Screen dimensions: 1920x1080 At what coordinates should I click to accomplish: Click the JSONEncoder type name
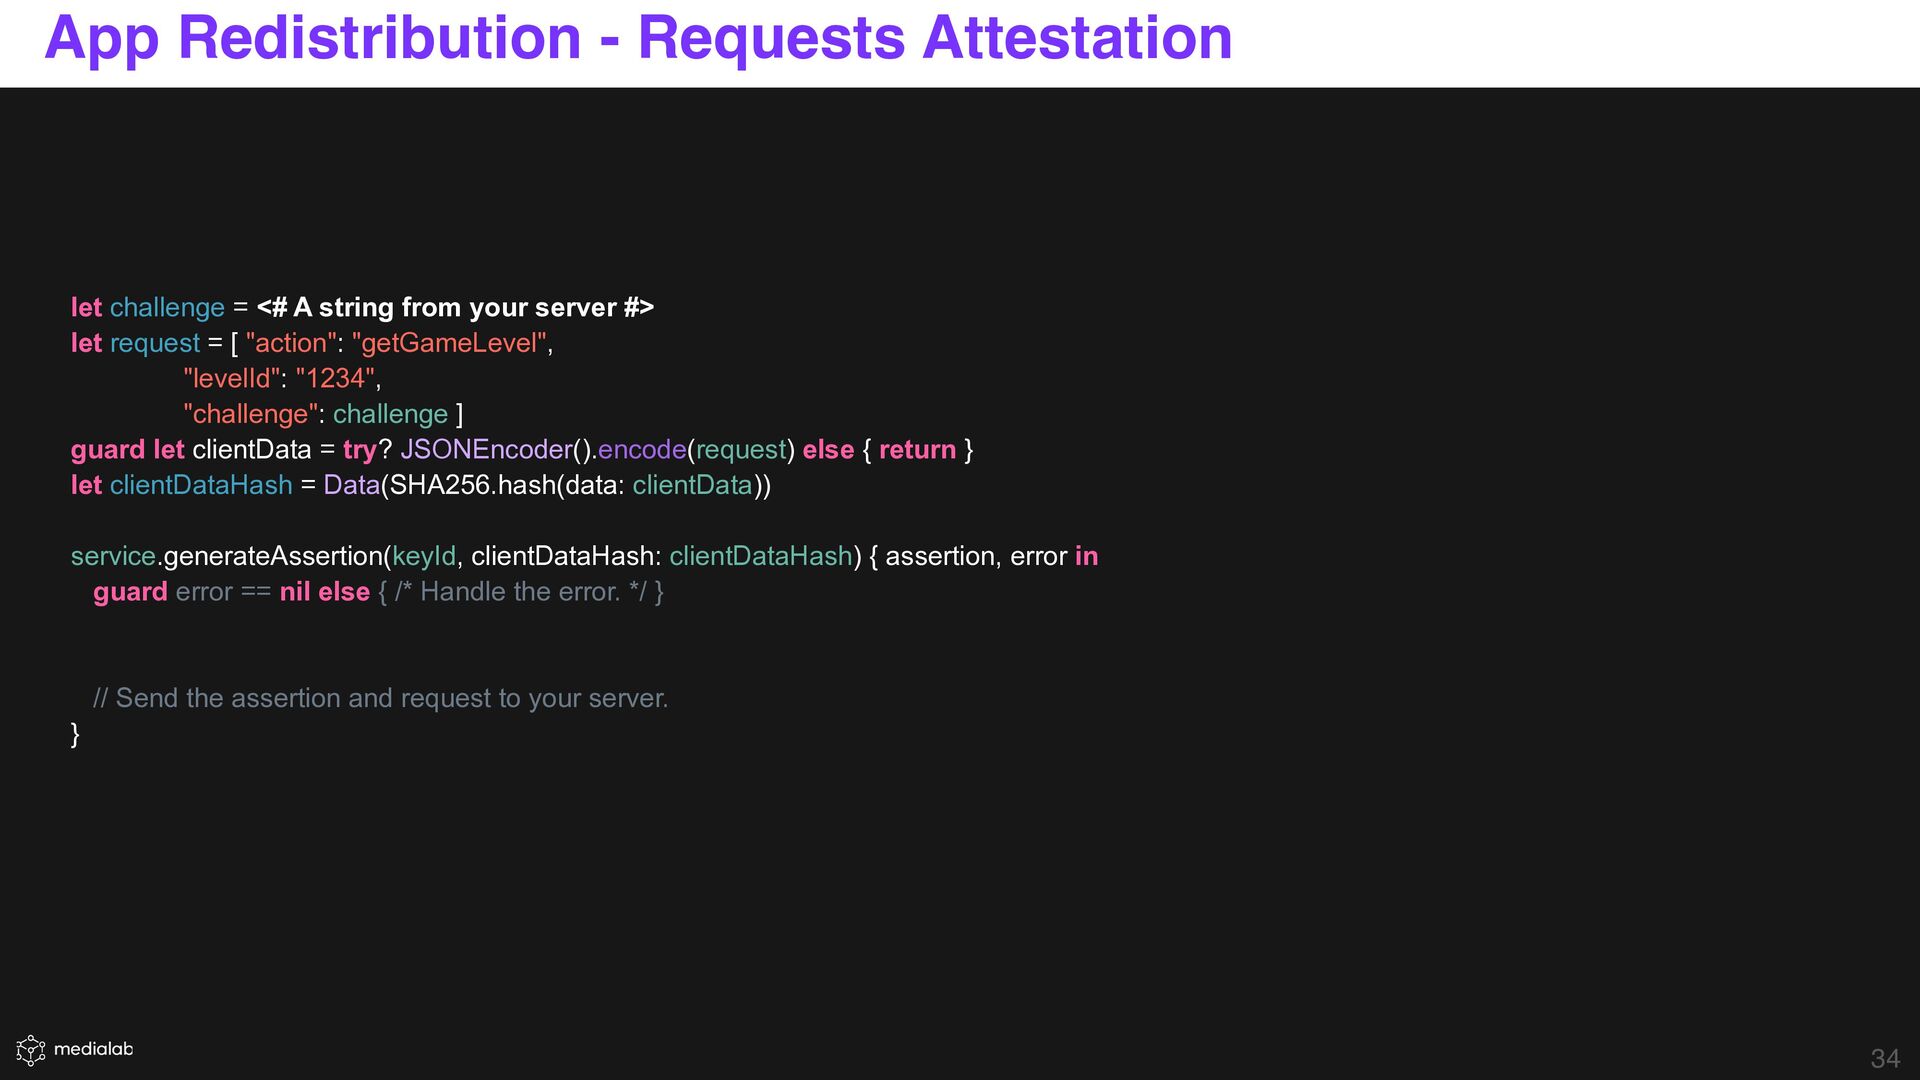click(486, 450)
